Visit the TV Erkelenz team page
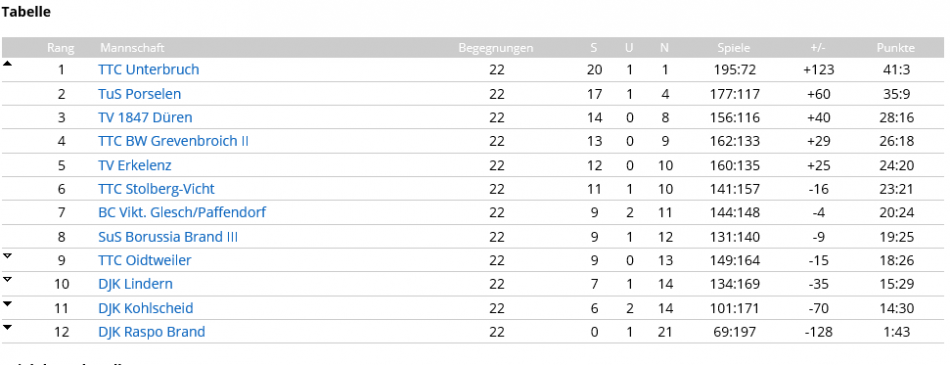 pyautogui.click(x=135, y=165)
